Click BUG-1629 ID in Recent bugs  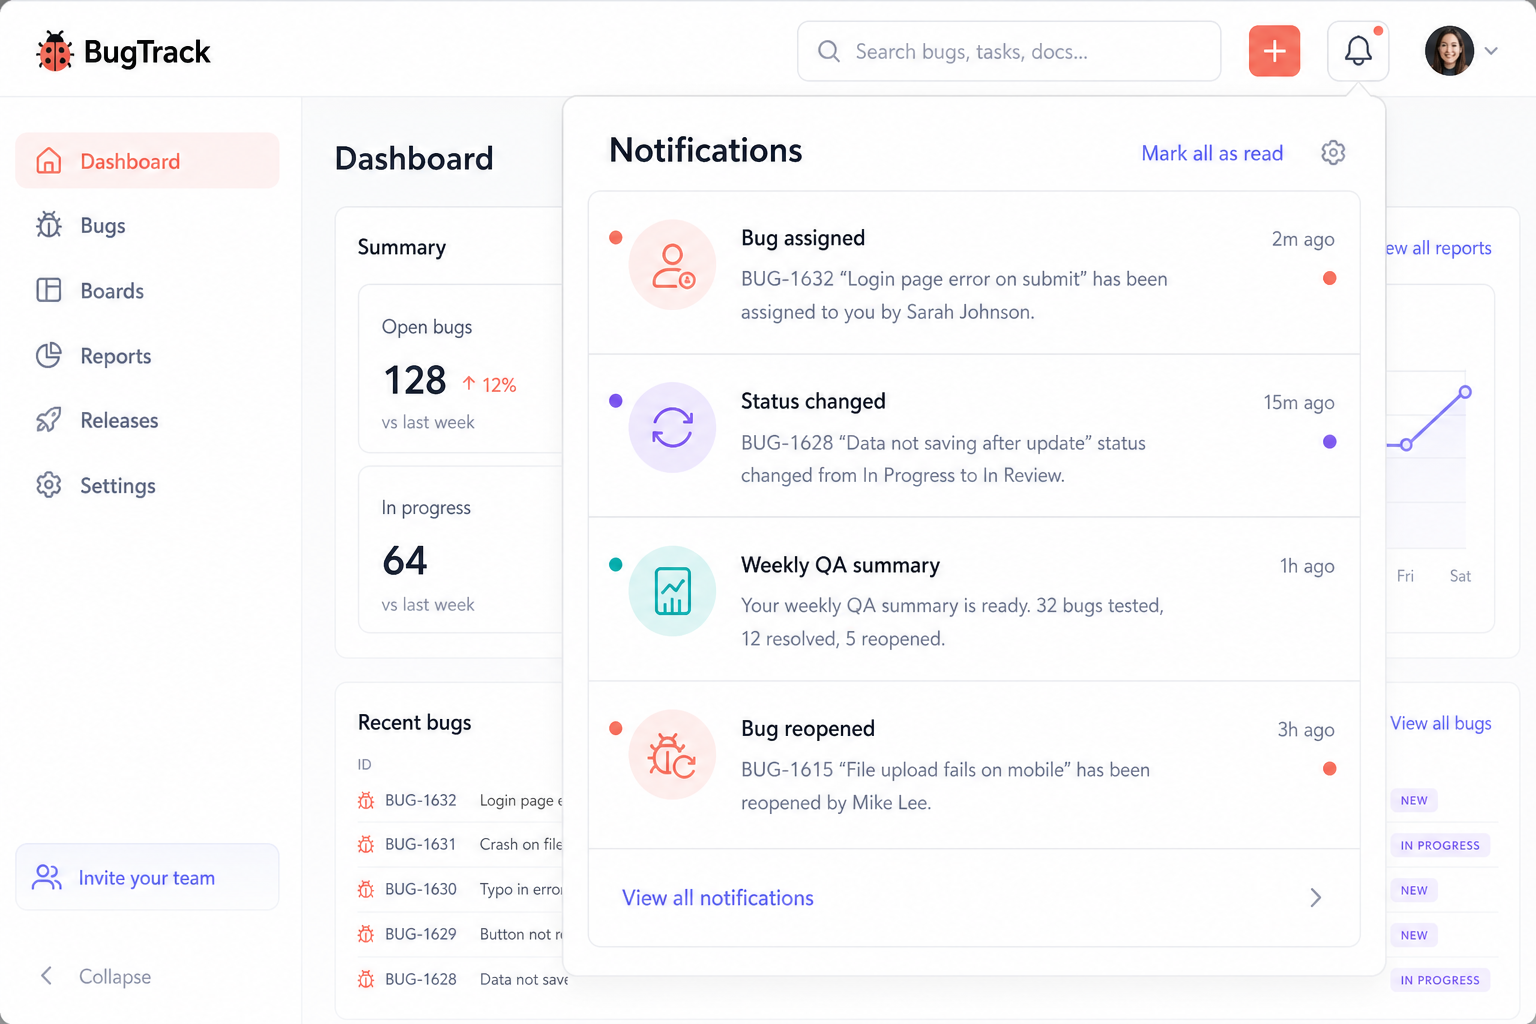[x=420, y=934]
